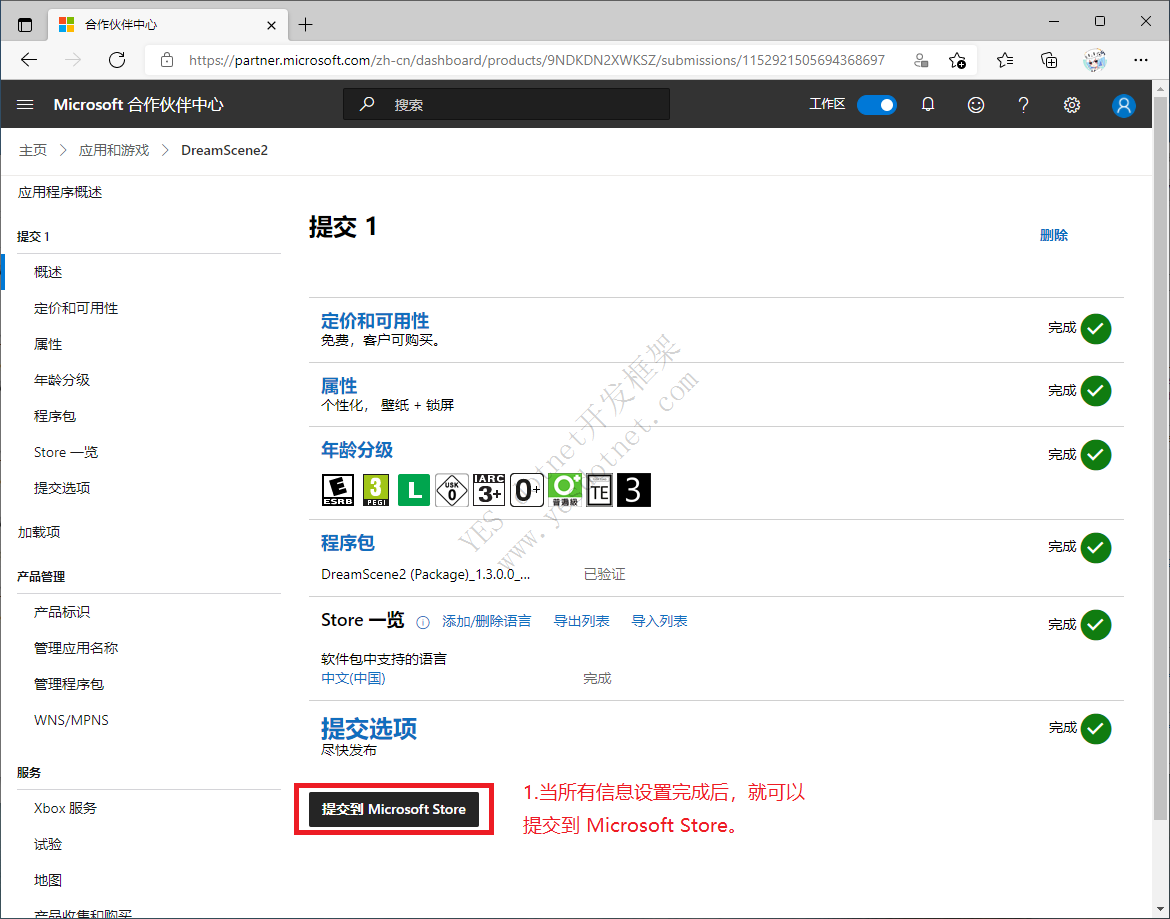Open browser collections
The image size is (1170, 919).
pos(1049,60)
